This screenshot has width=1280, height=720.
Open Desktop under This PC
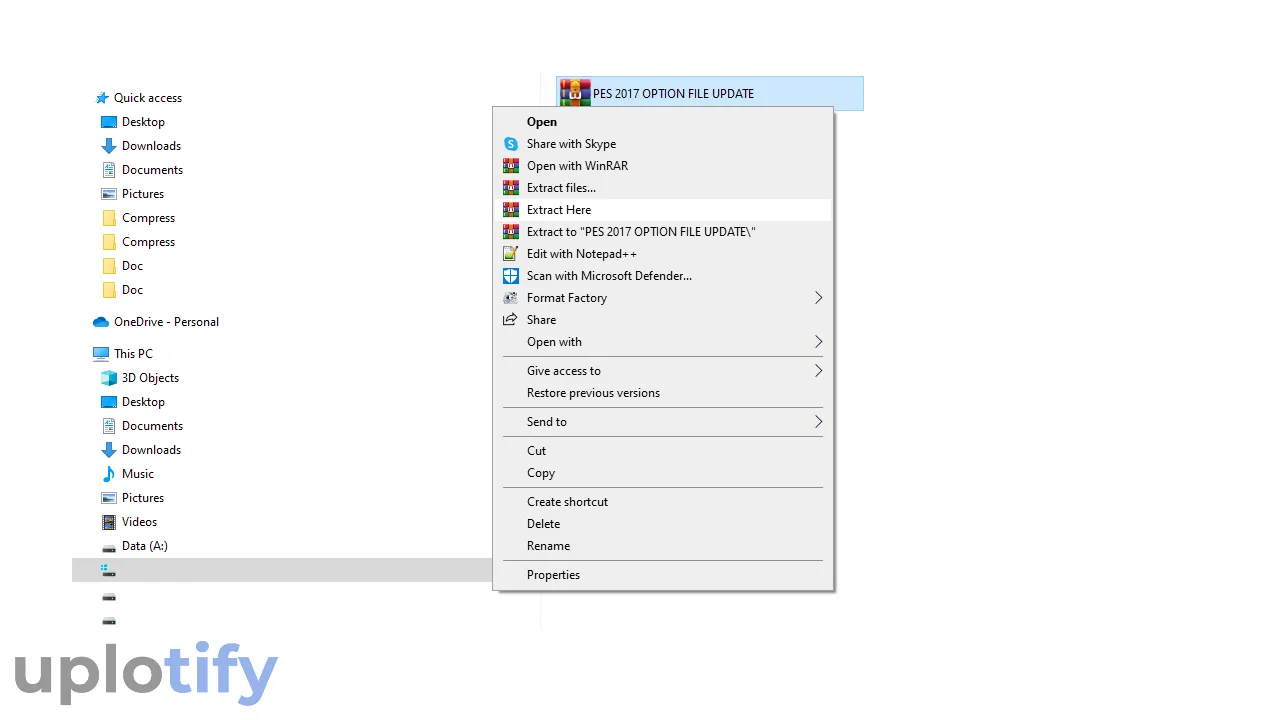coord(143,402)
